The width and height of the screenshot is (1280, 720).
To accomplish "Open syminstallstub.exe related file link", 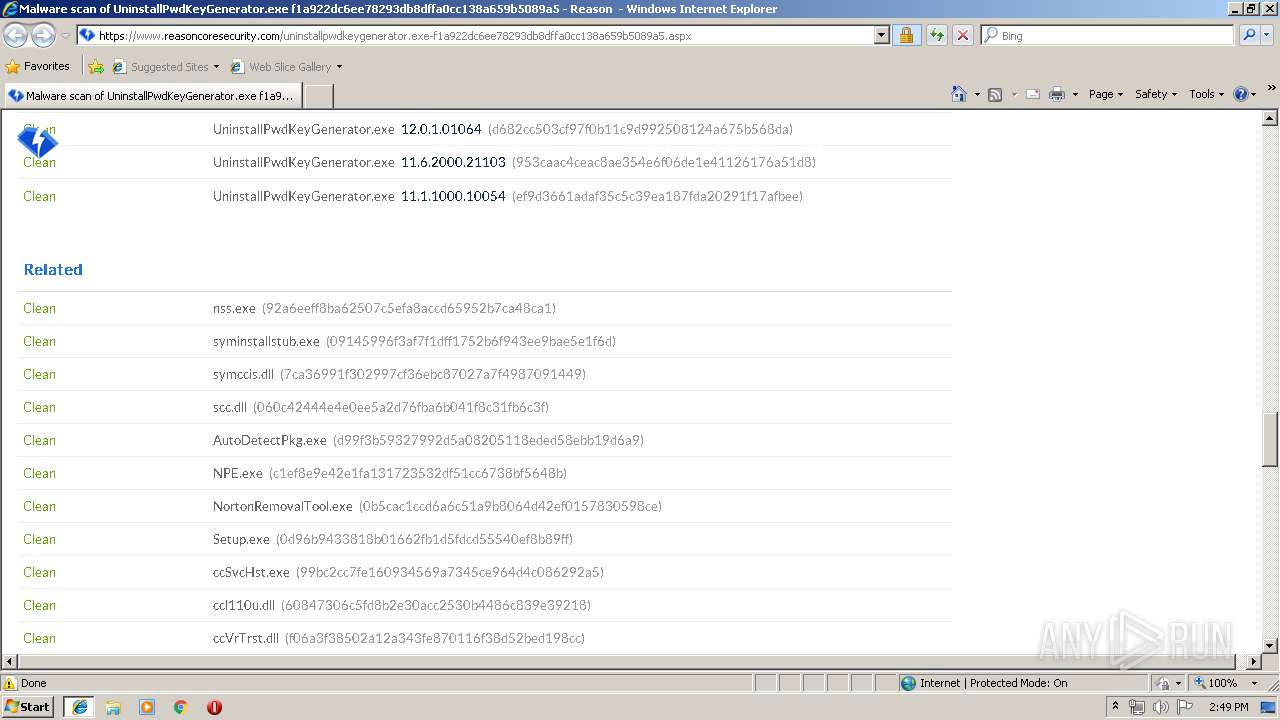I will pos(266,341).
